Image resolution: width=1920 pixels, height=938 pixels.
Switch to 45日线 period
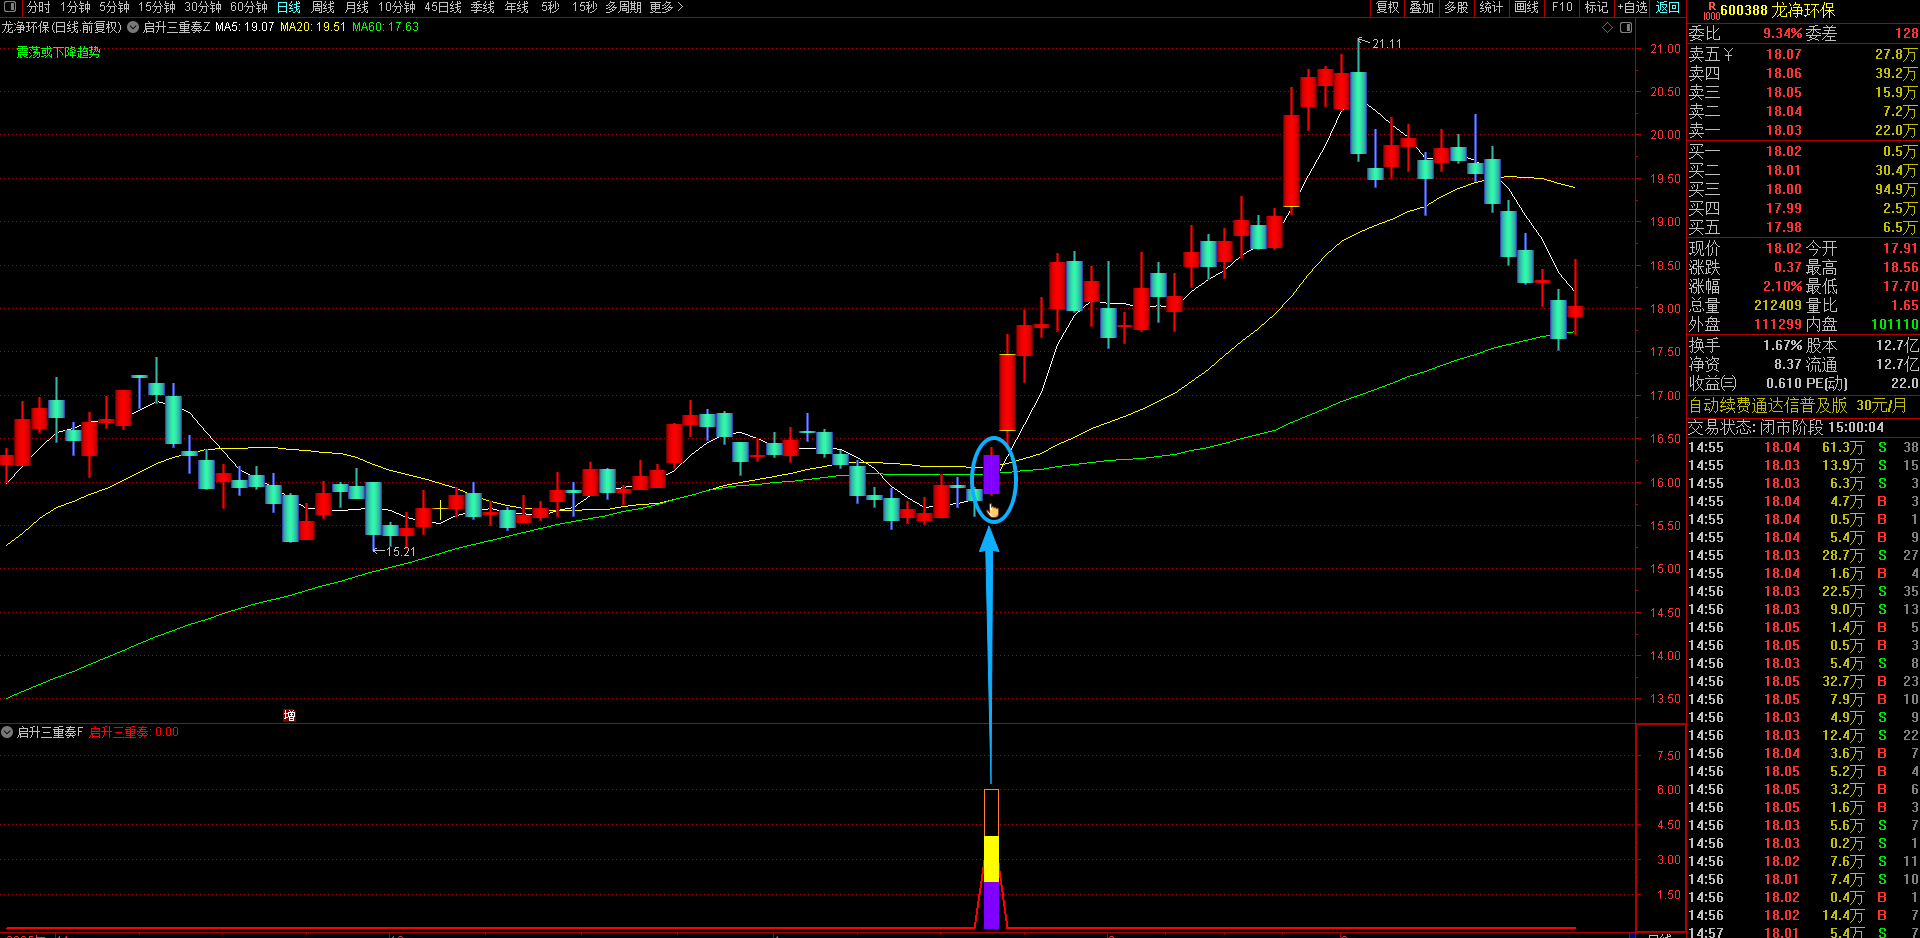pos(443,7)
